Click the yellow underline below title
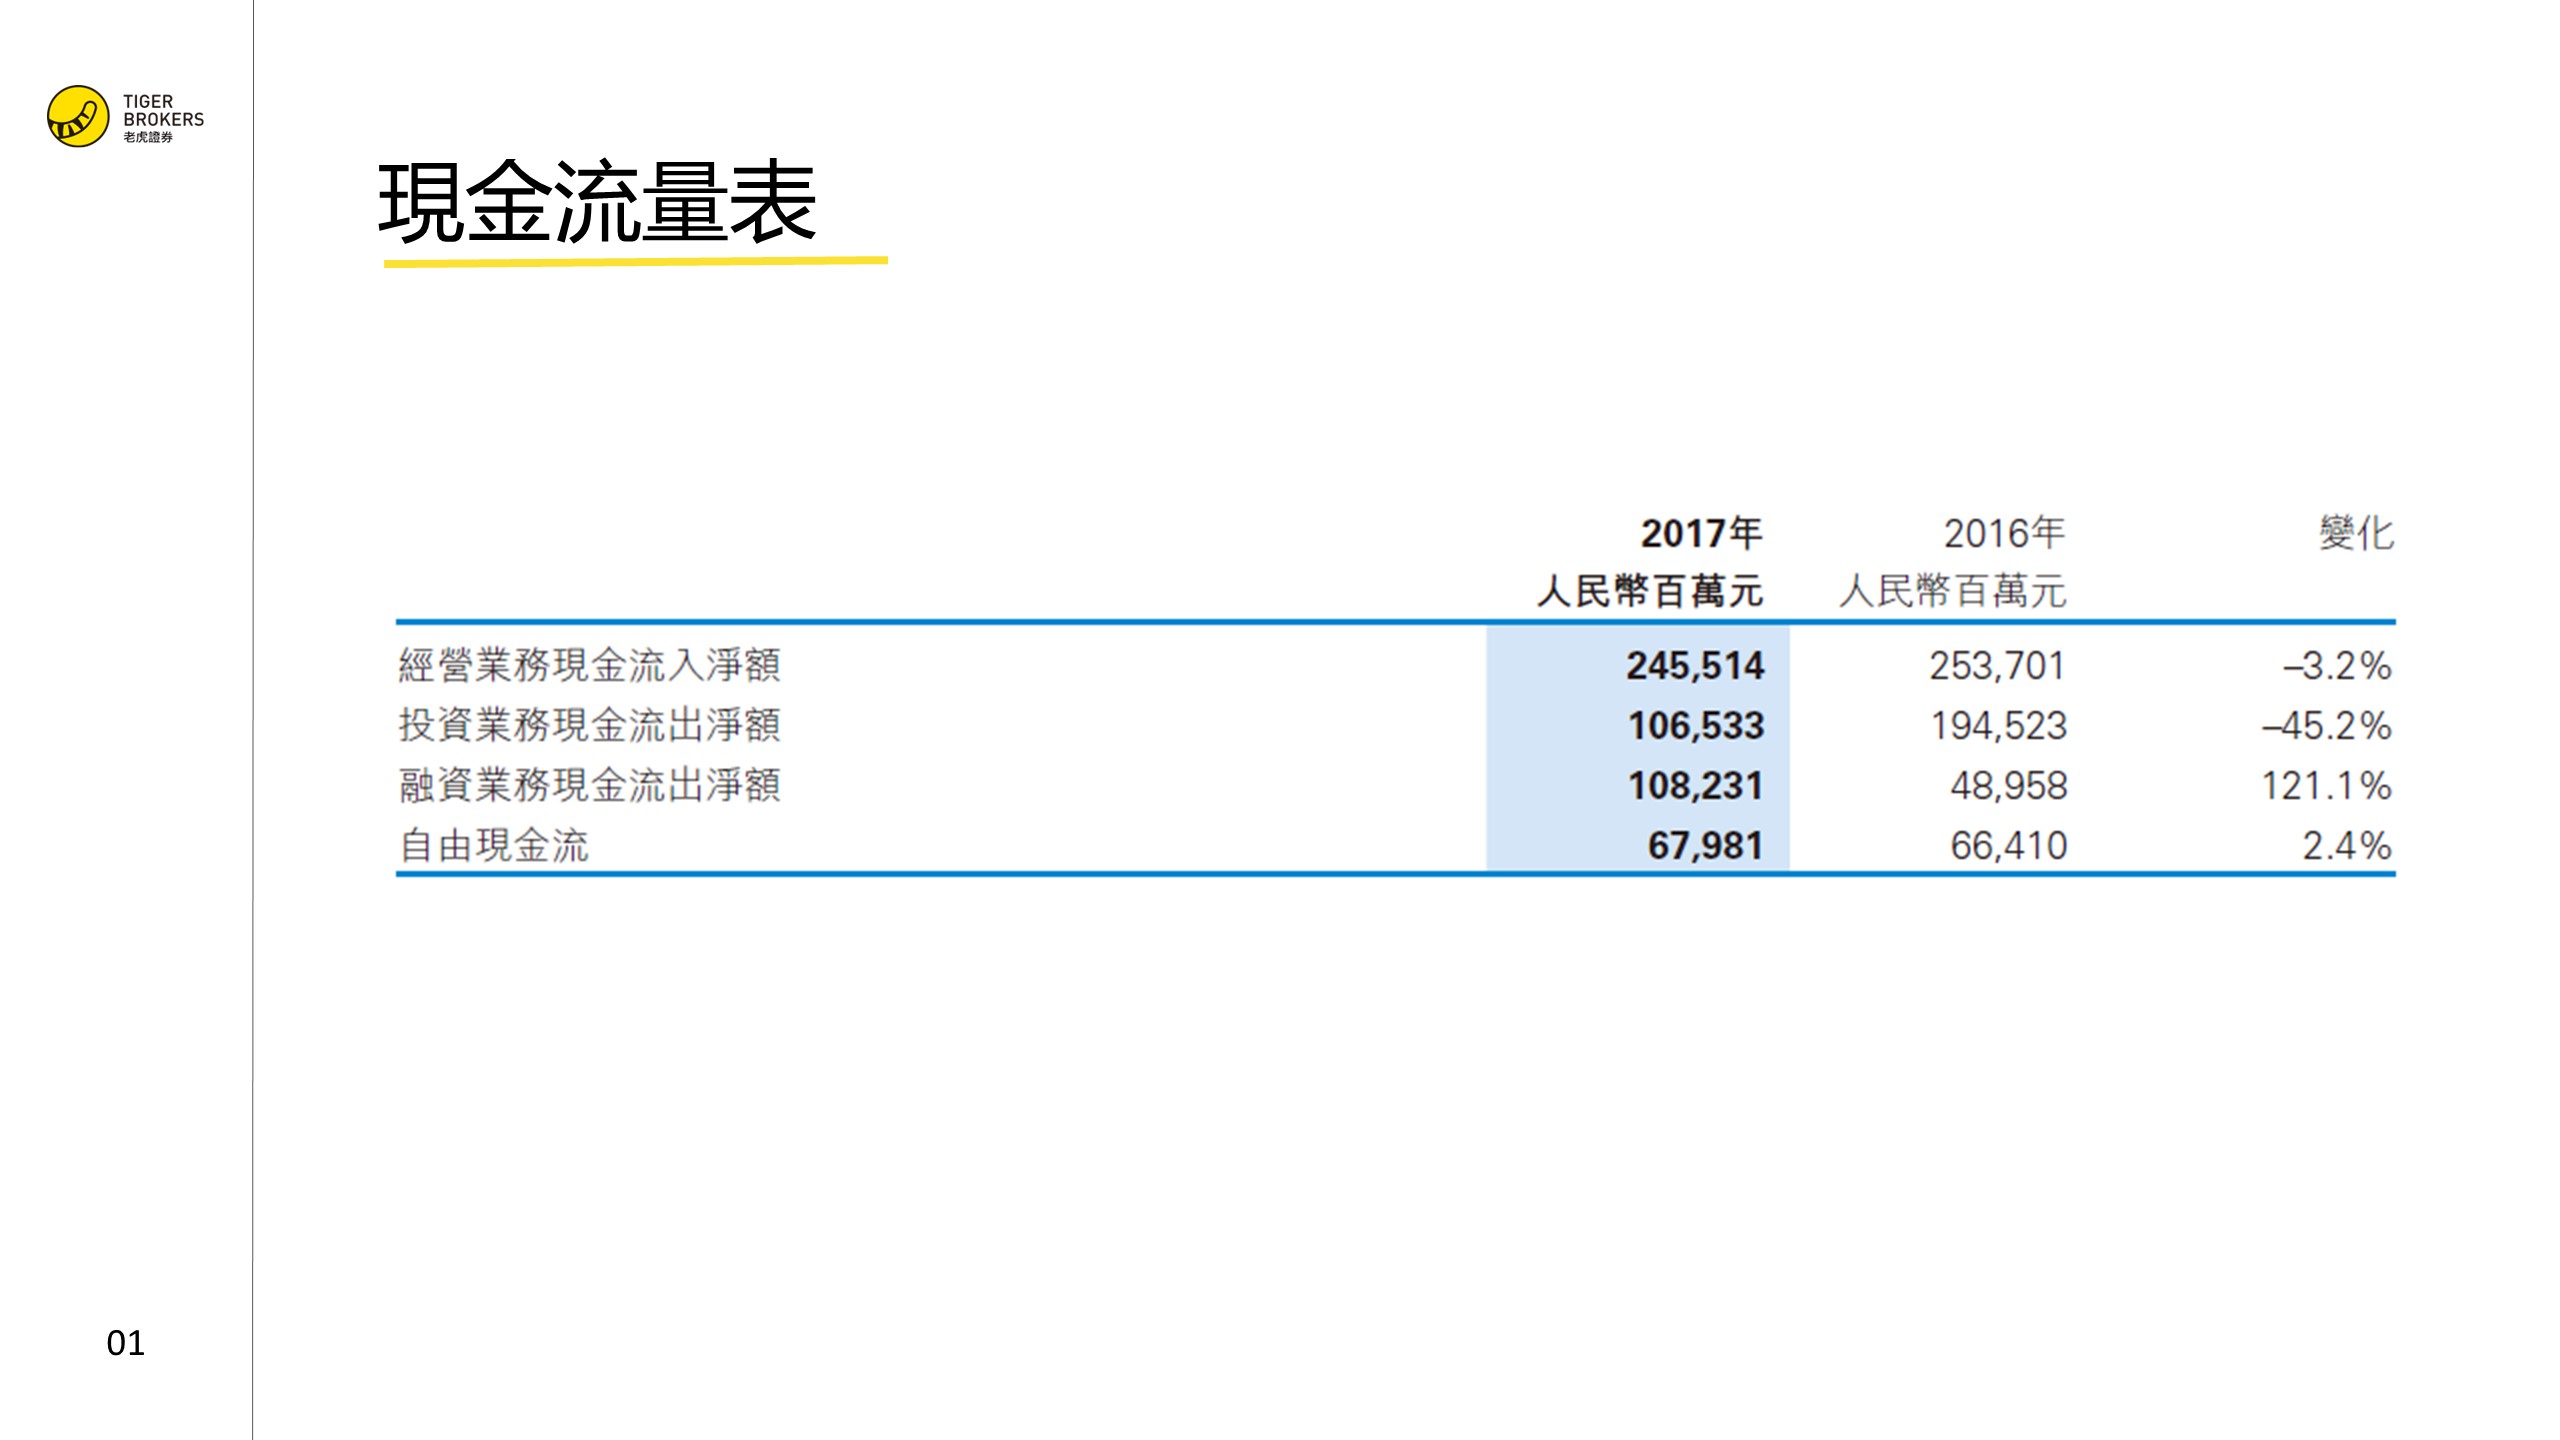This screenshot has width=2560, height=1440. (635, 262)
